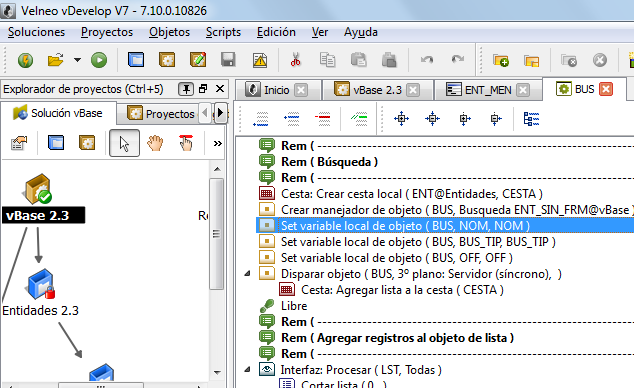Click the floppy disk save icon
Screen dimensions: 634x388
pos(228,60)
